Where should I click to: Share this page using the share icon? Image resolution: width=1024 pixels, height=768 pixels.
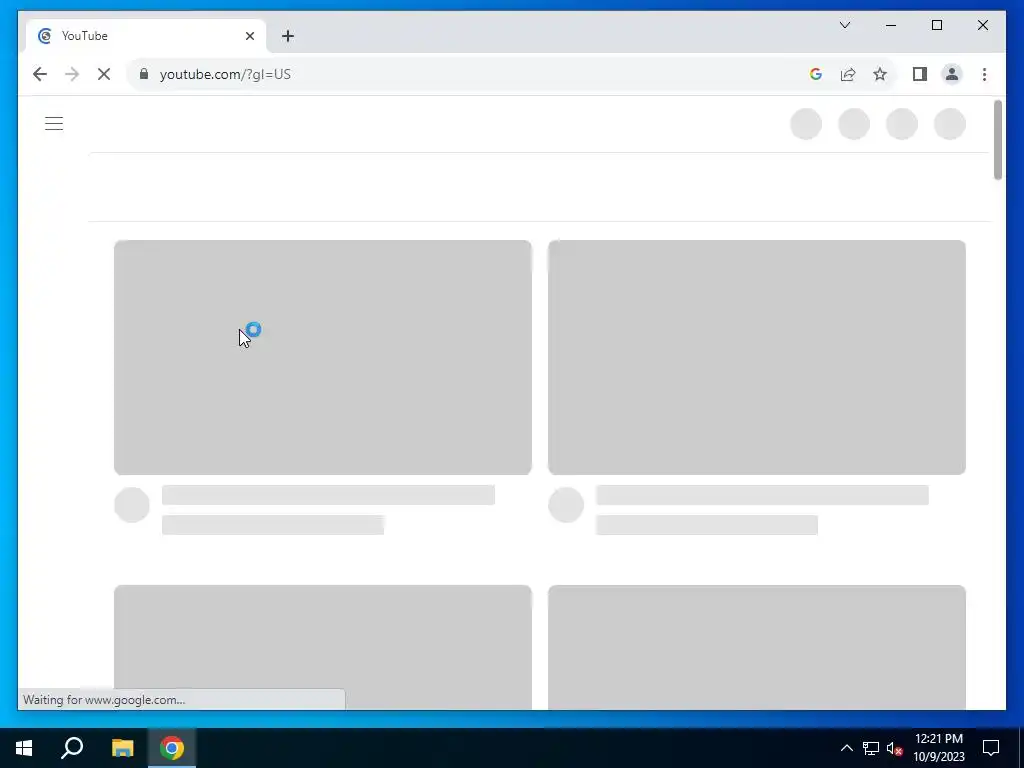[848, 74]
